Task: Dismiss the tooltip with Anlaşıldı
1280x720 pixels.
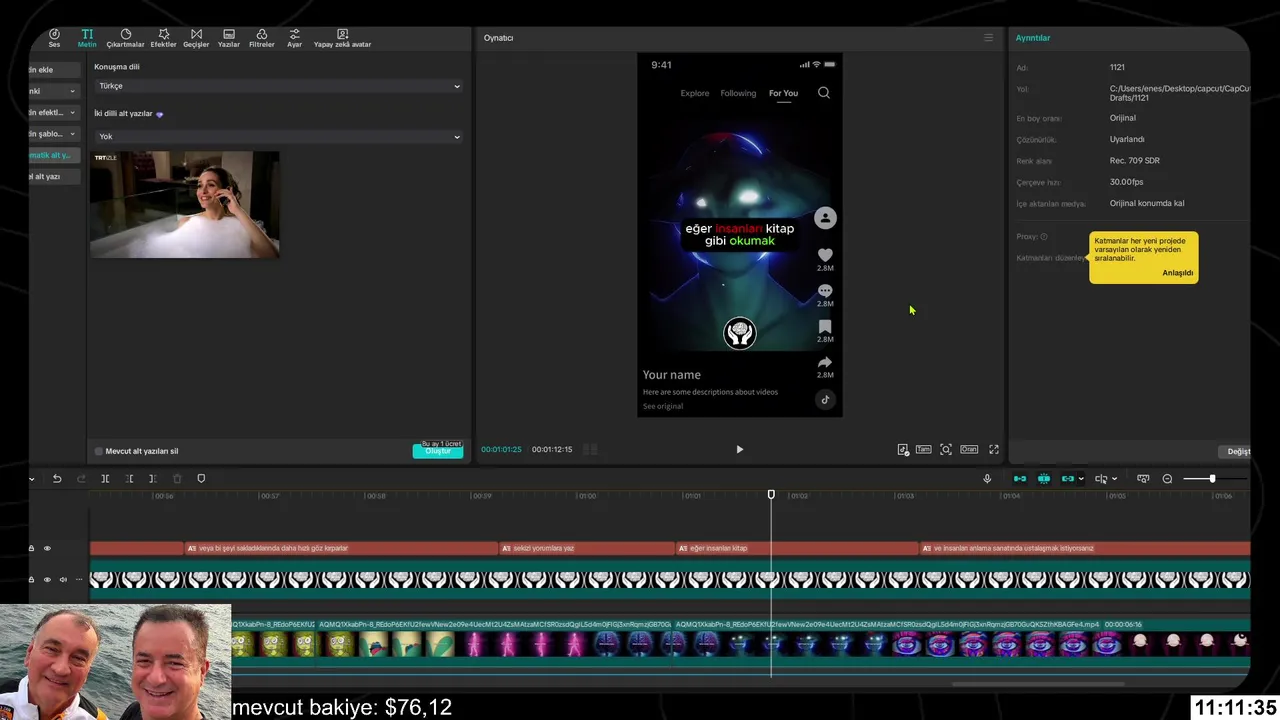Action: (1177, 273)
